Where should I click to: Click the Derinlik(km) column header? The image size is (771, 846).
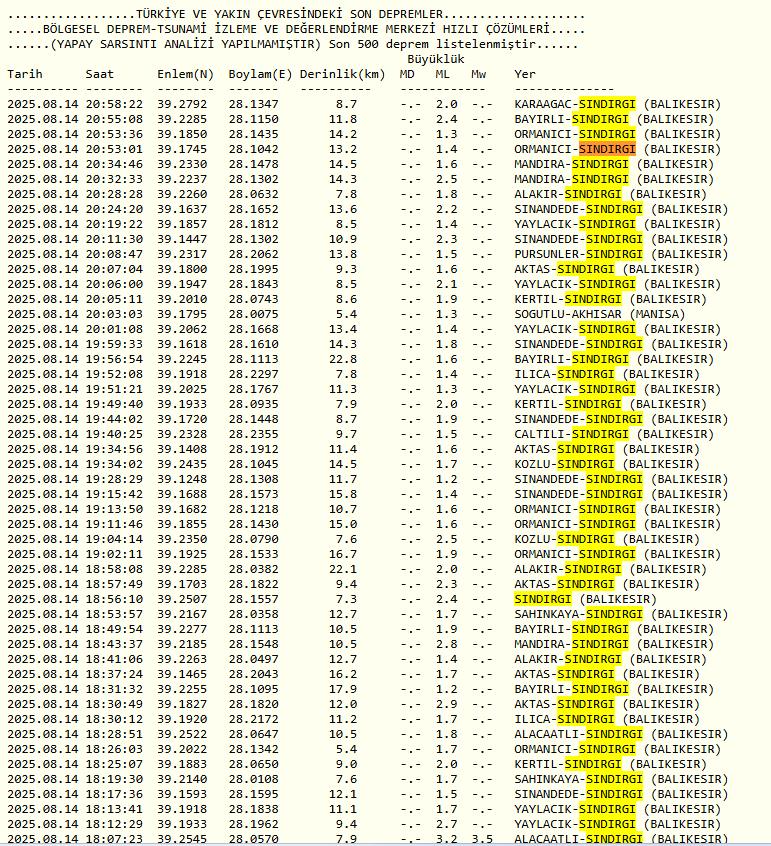pos(343,74)
